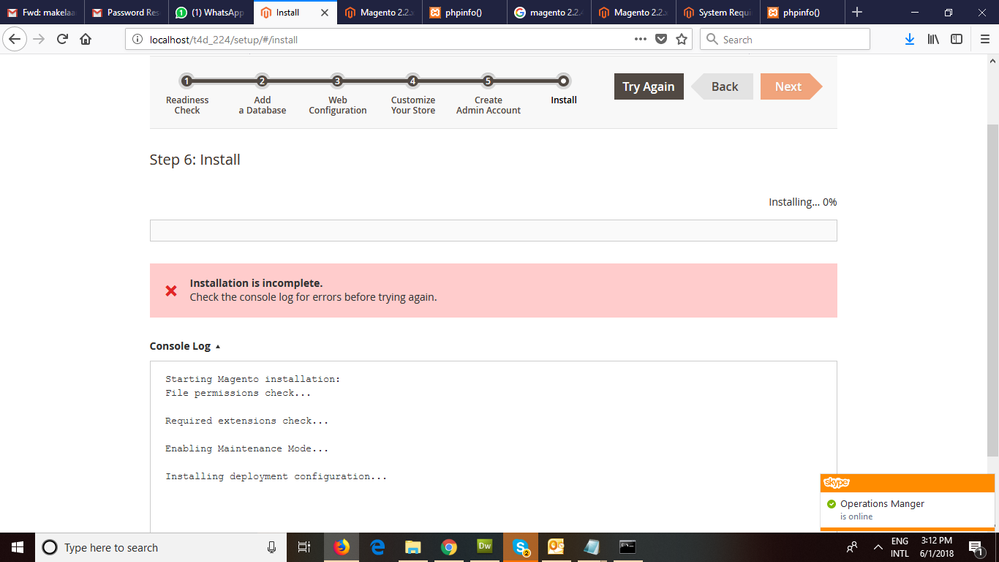This screenshot has height=562, width=999.
Task: Open Dreamweaver from the taskbar
Action: coord(485,547)
